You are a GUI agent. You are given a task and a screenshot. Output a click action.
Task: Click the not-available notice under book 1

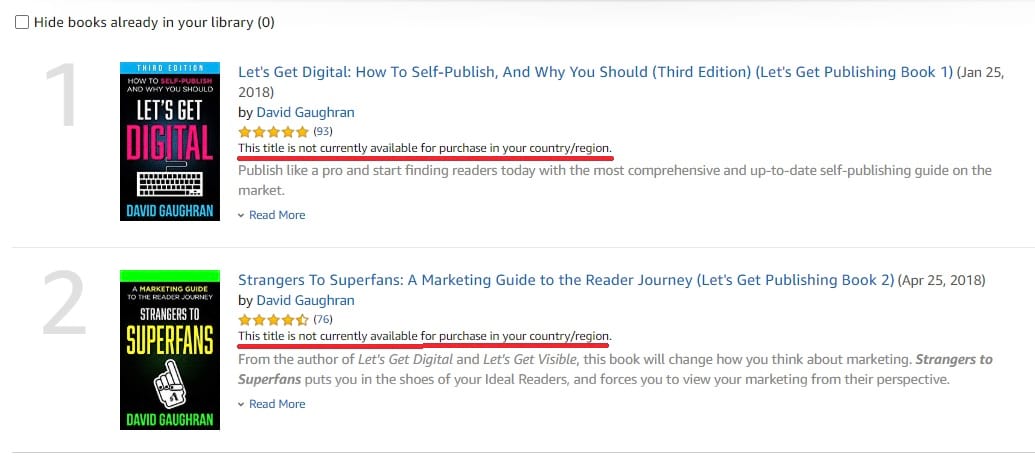pyautogui.click(x=425, y=148)
